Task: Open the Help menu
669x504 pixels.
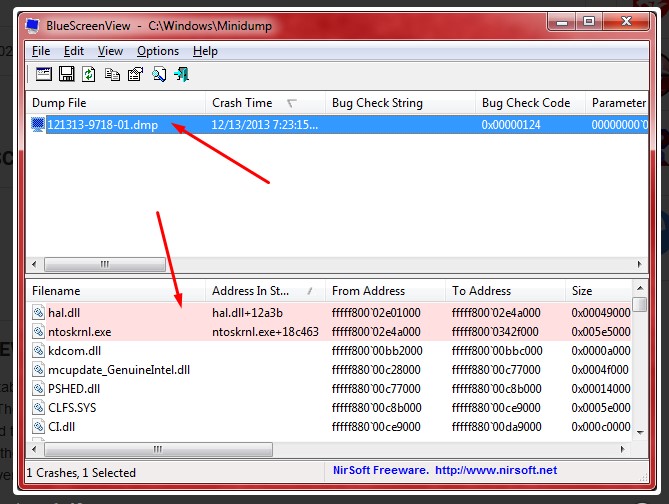Action: click(205, 51)
